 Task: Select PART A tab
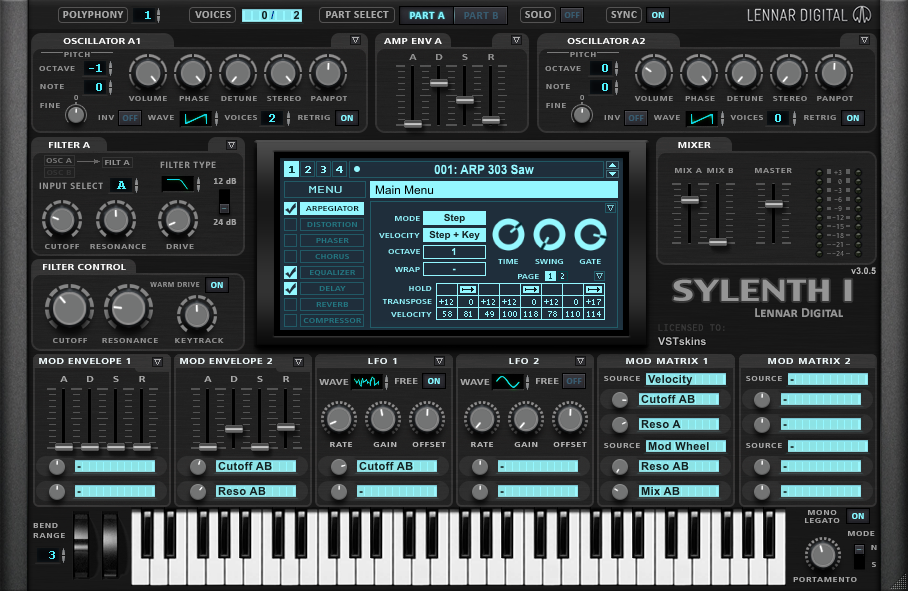[x=427, y=16]
